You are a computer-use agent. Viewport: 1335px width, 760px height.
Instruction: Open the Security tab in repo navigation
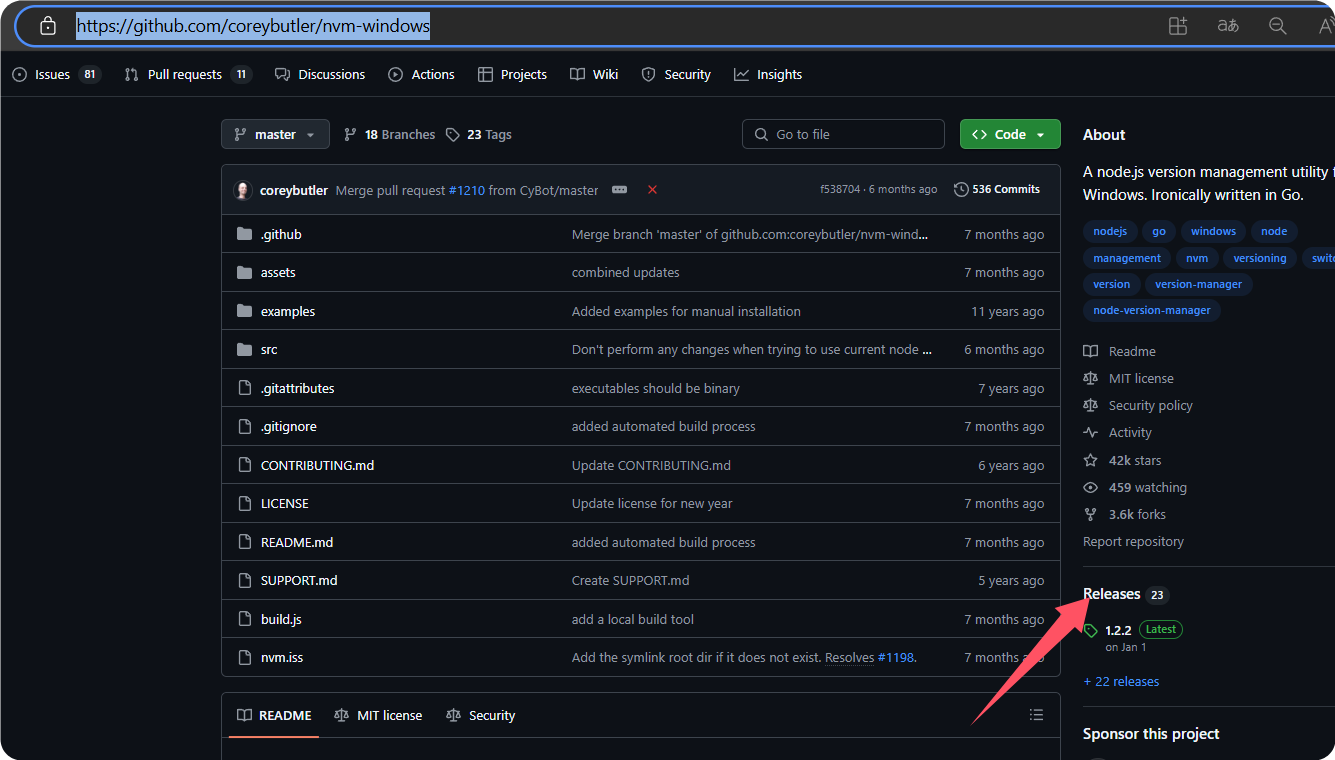coord(676,74)
